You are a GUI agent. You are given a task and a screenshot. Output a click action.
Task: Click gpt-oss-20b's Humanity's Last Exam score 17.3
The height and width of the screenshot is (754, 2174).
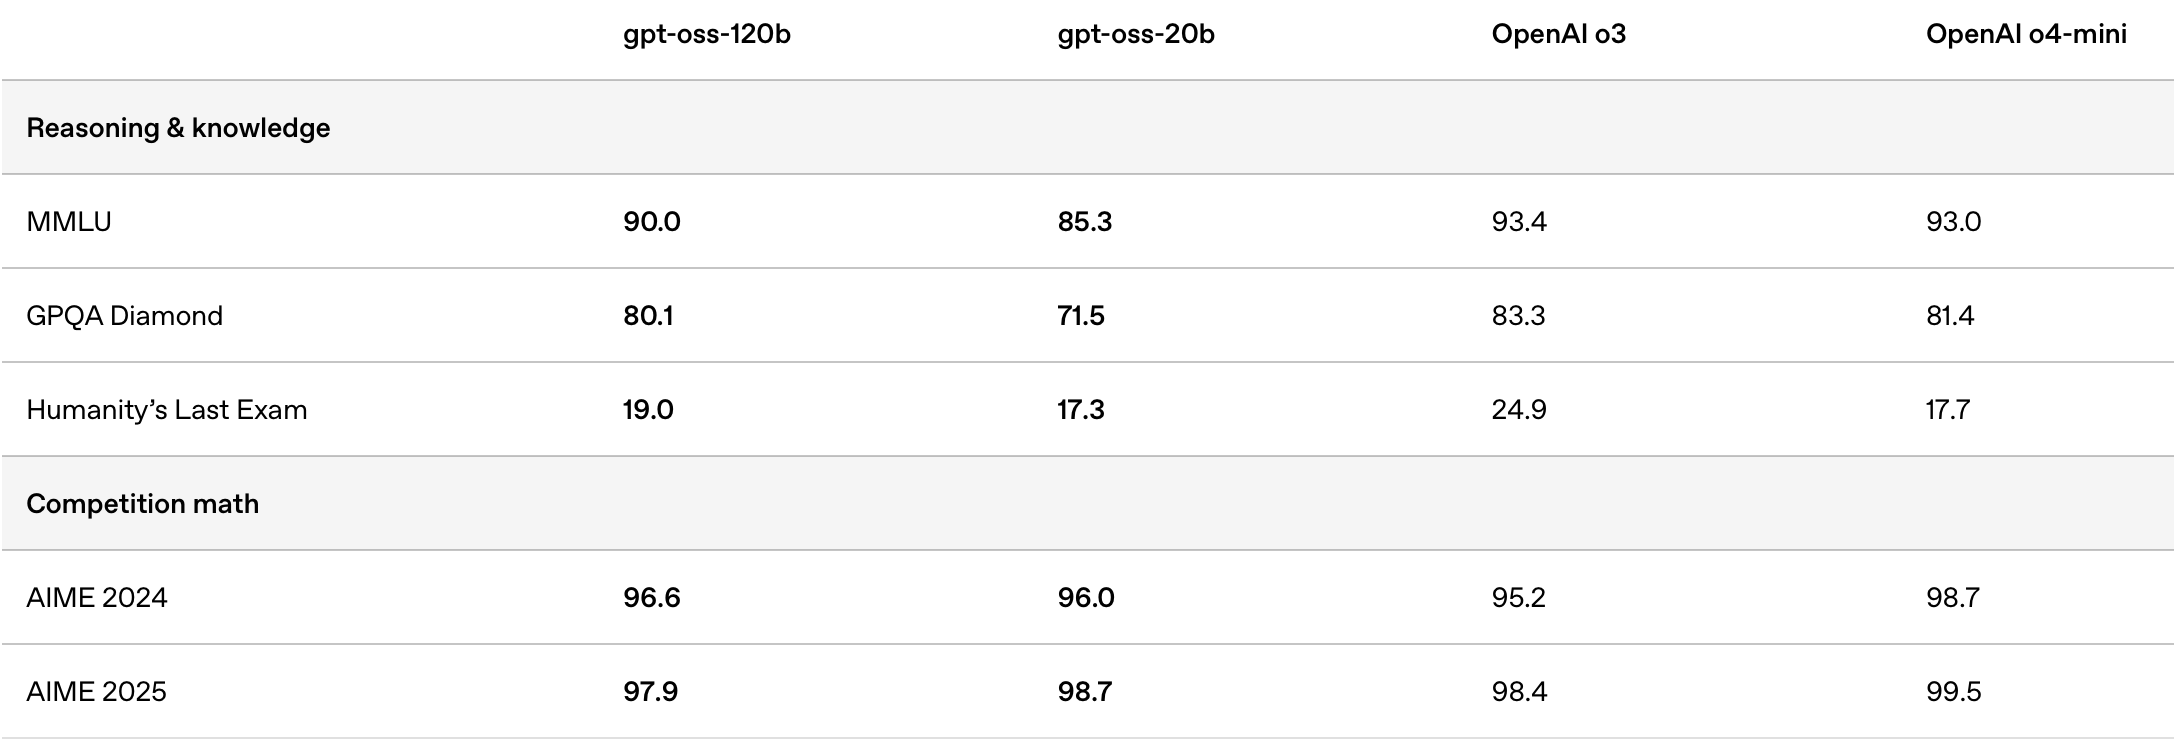[x=1080, y=410]
